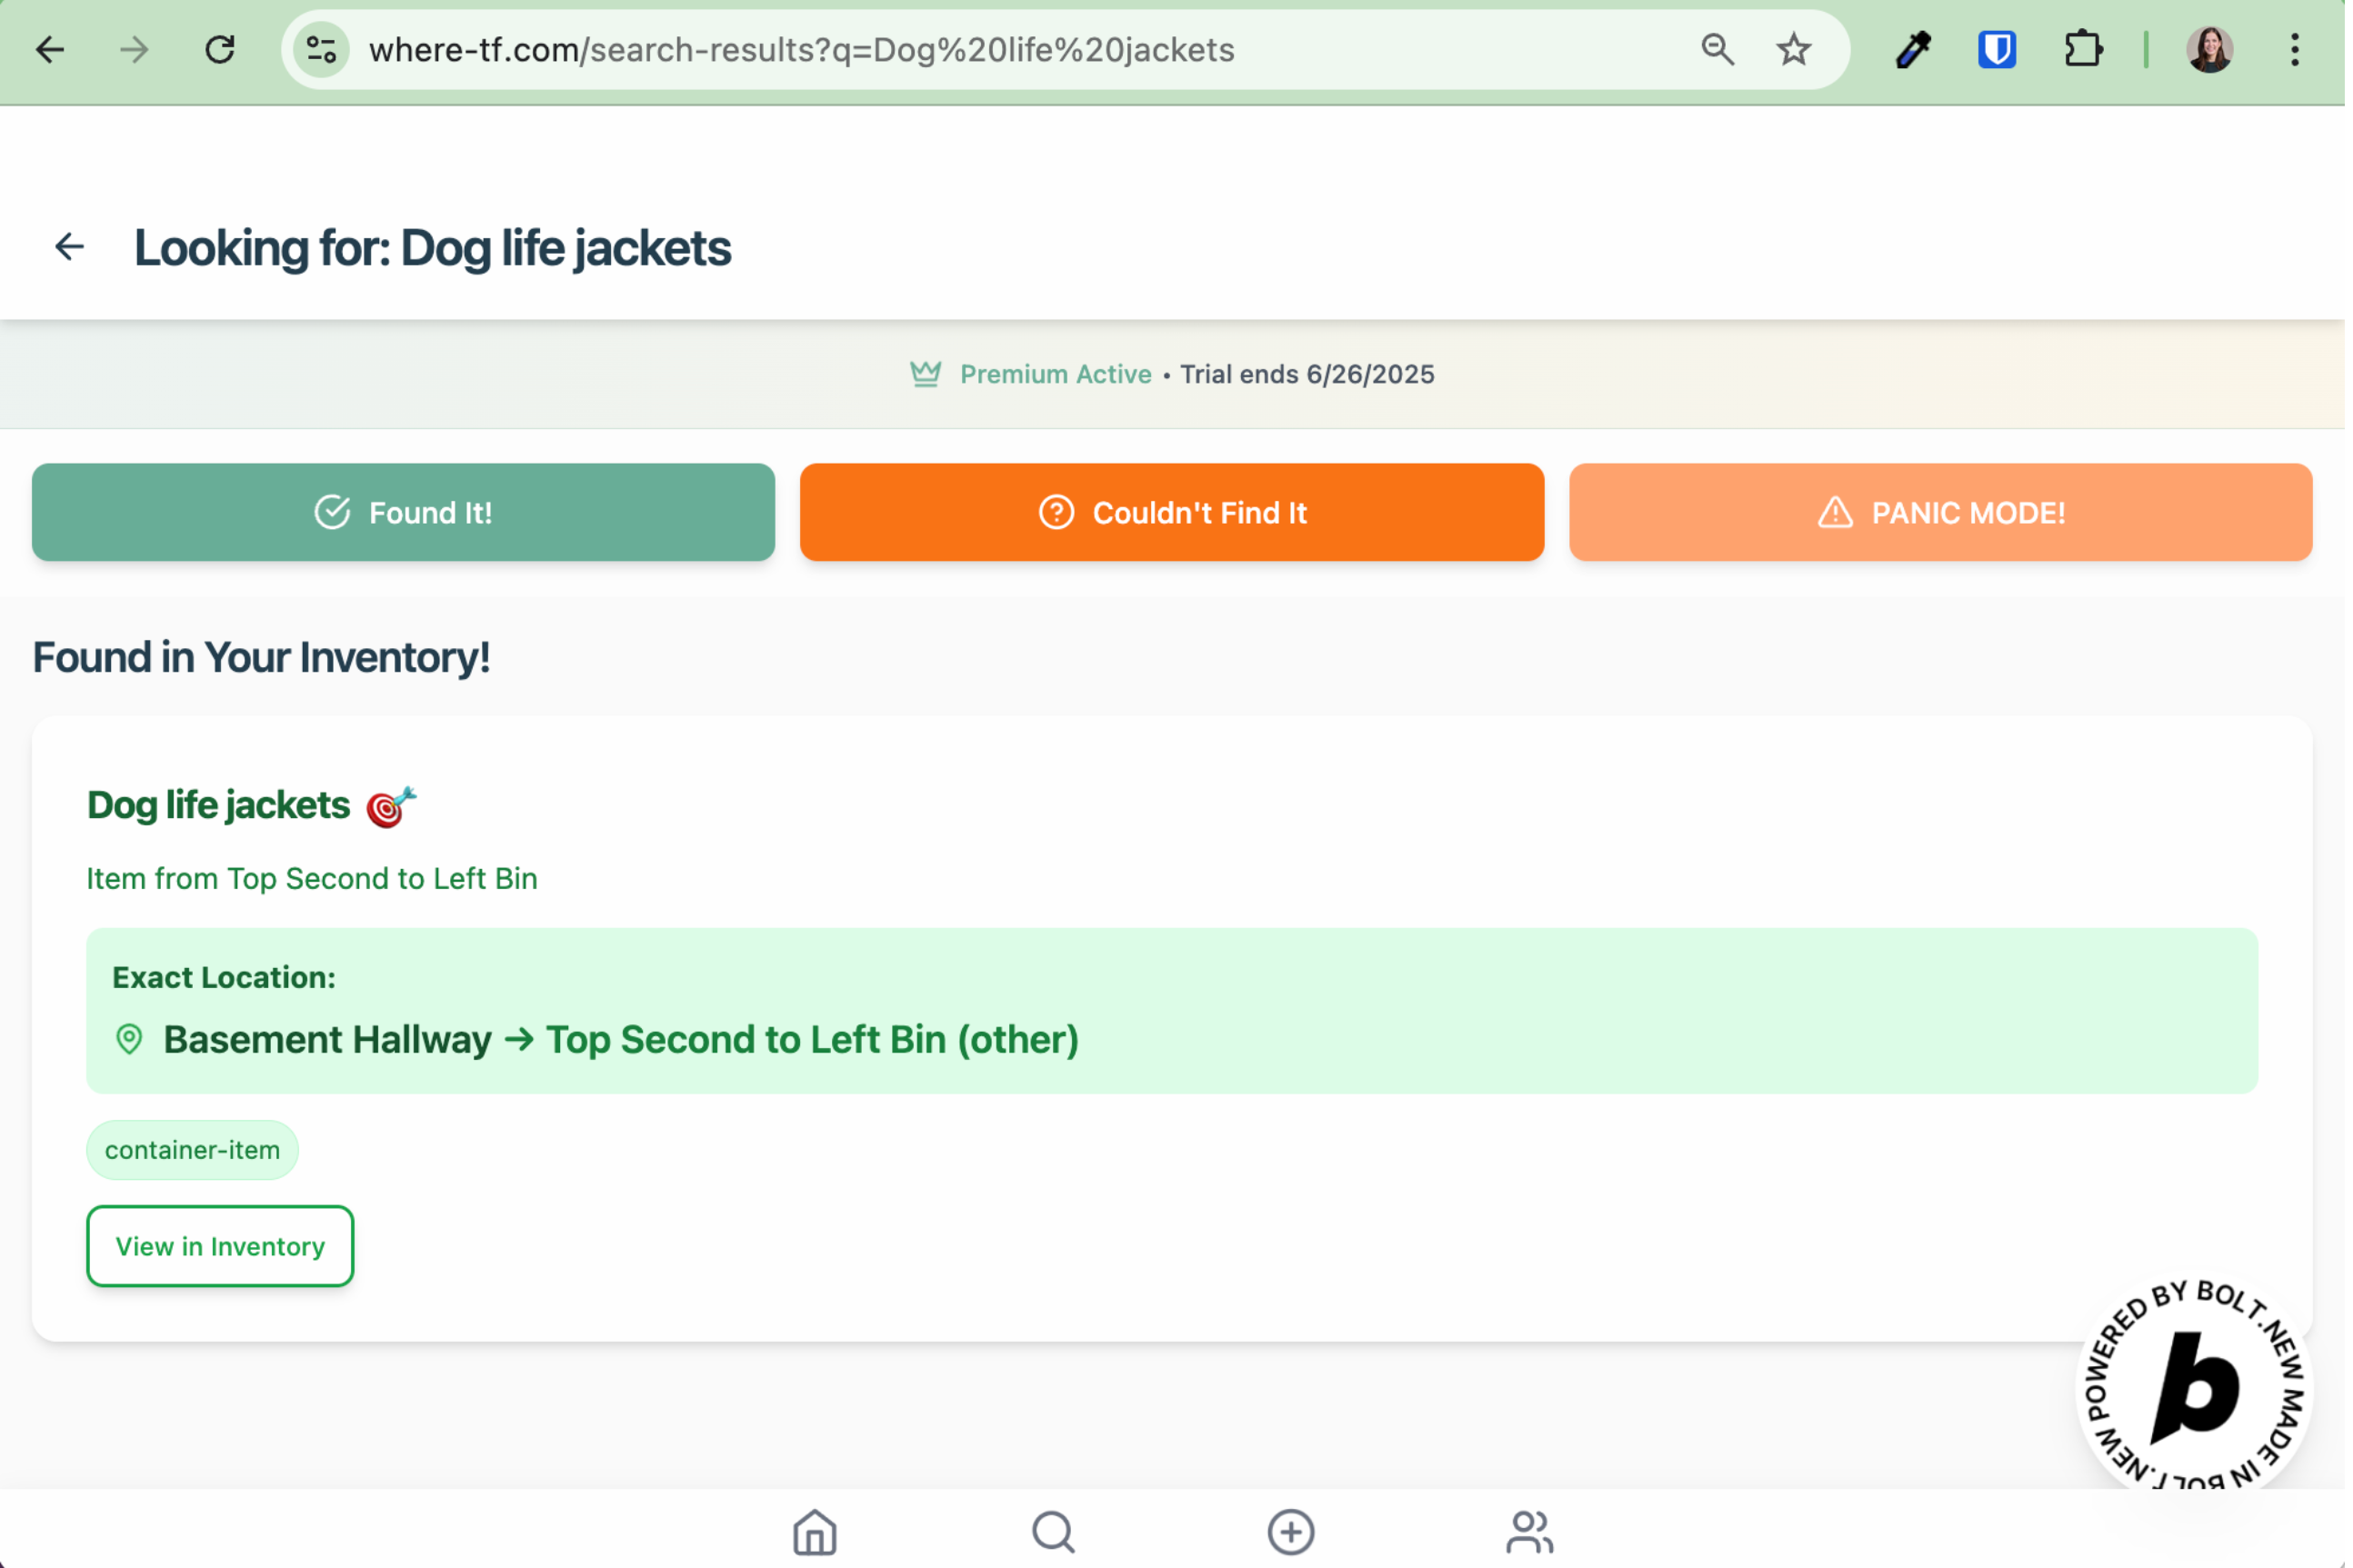This screenshot has width=2353, height=1568.
Task: Bookmark this page with the star icon
Action: tap(1793, 49)
